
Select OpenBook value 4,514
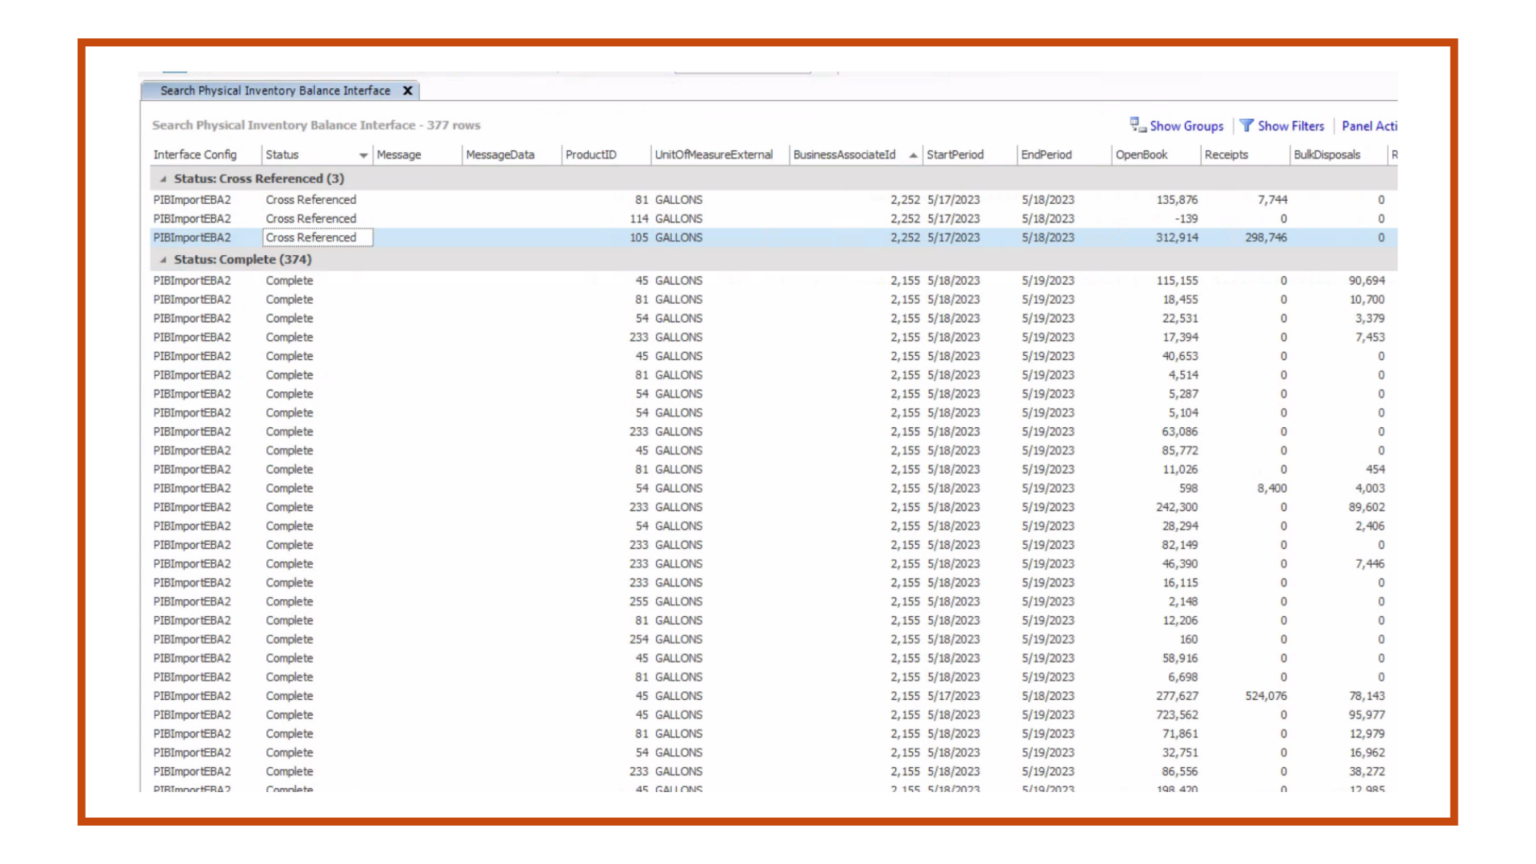[1183, 376]
